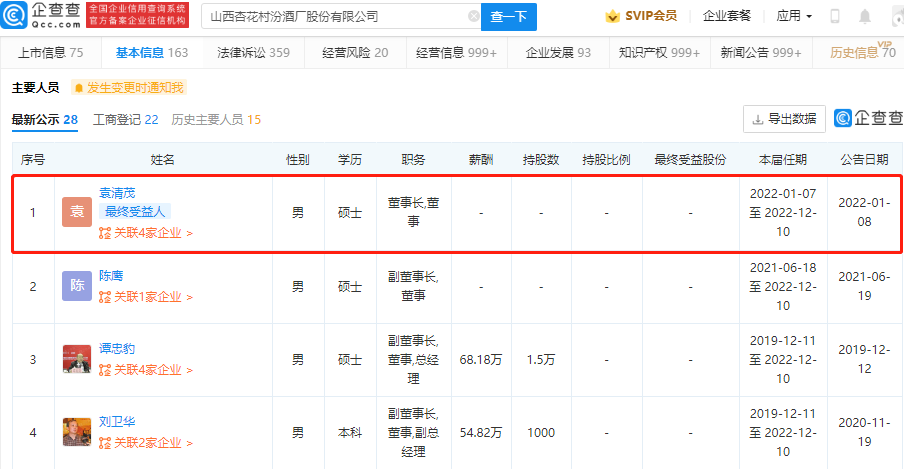Open 袁清茂 name link
The height and width of the screenshot is (469, 904).
pyautogui.click(x=117, y=193)
